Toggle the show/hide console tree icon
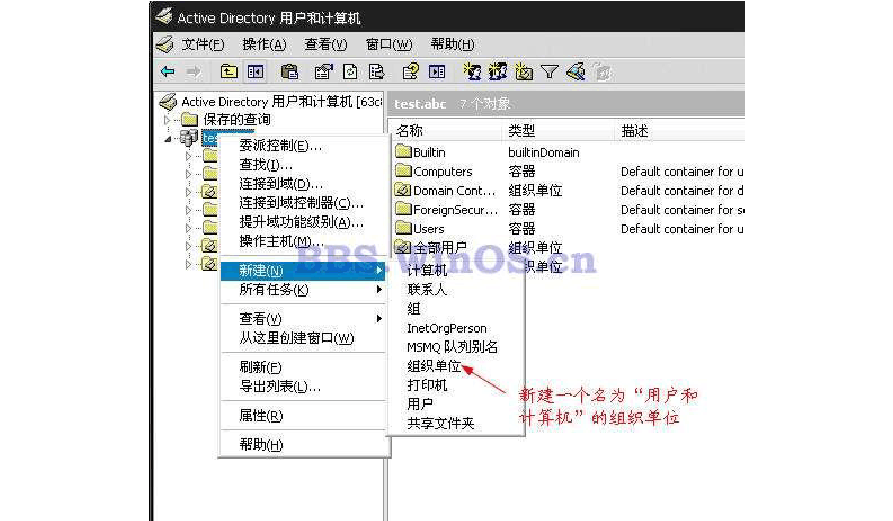The image size is (893, 521). [256, 72]
